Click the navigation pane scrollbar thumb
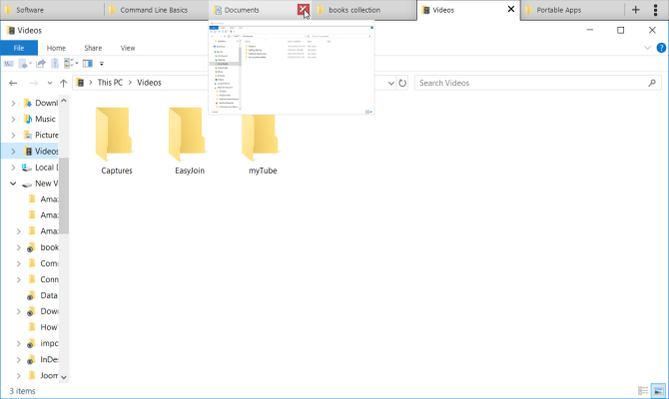The image size is (669, 399). (x=64, y=196)
